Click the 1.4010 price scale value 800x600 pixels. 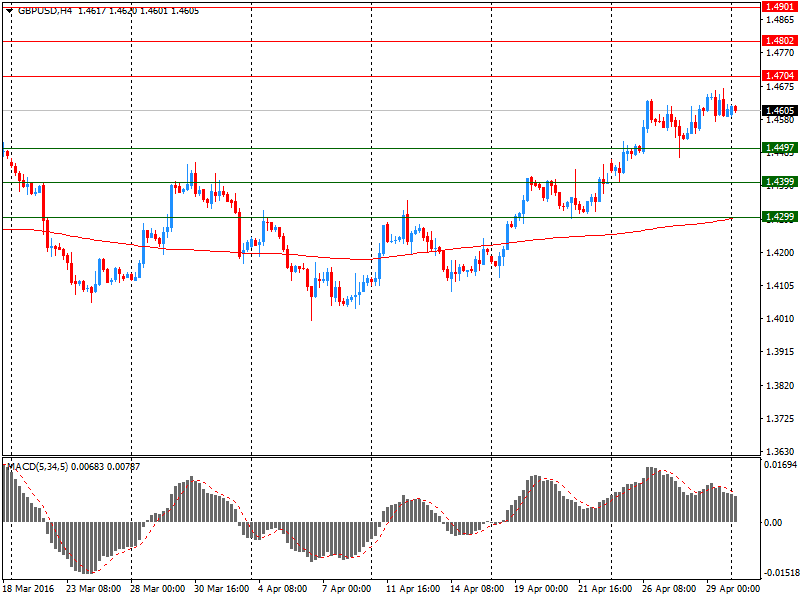(780, 319)
